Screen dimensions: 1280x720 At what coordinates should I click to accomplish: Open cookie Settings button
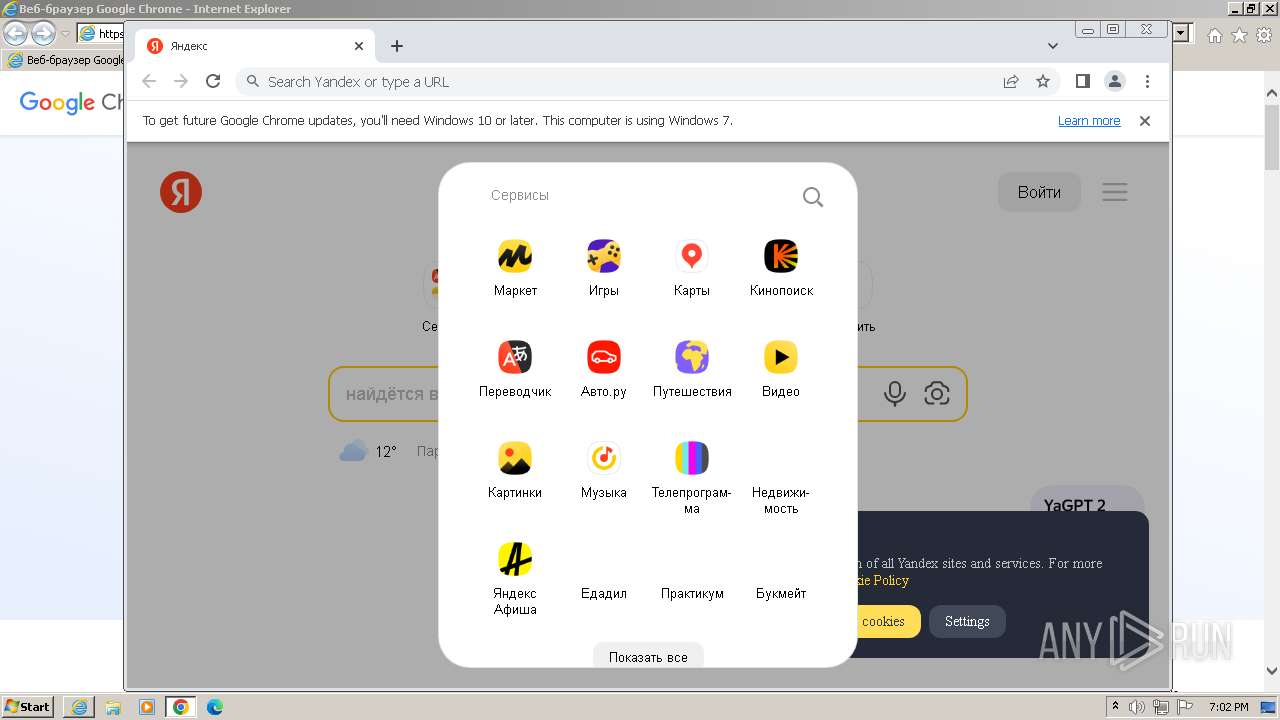(x=967, y=621)
